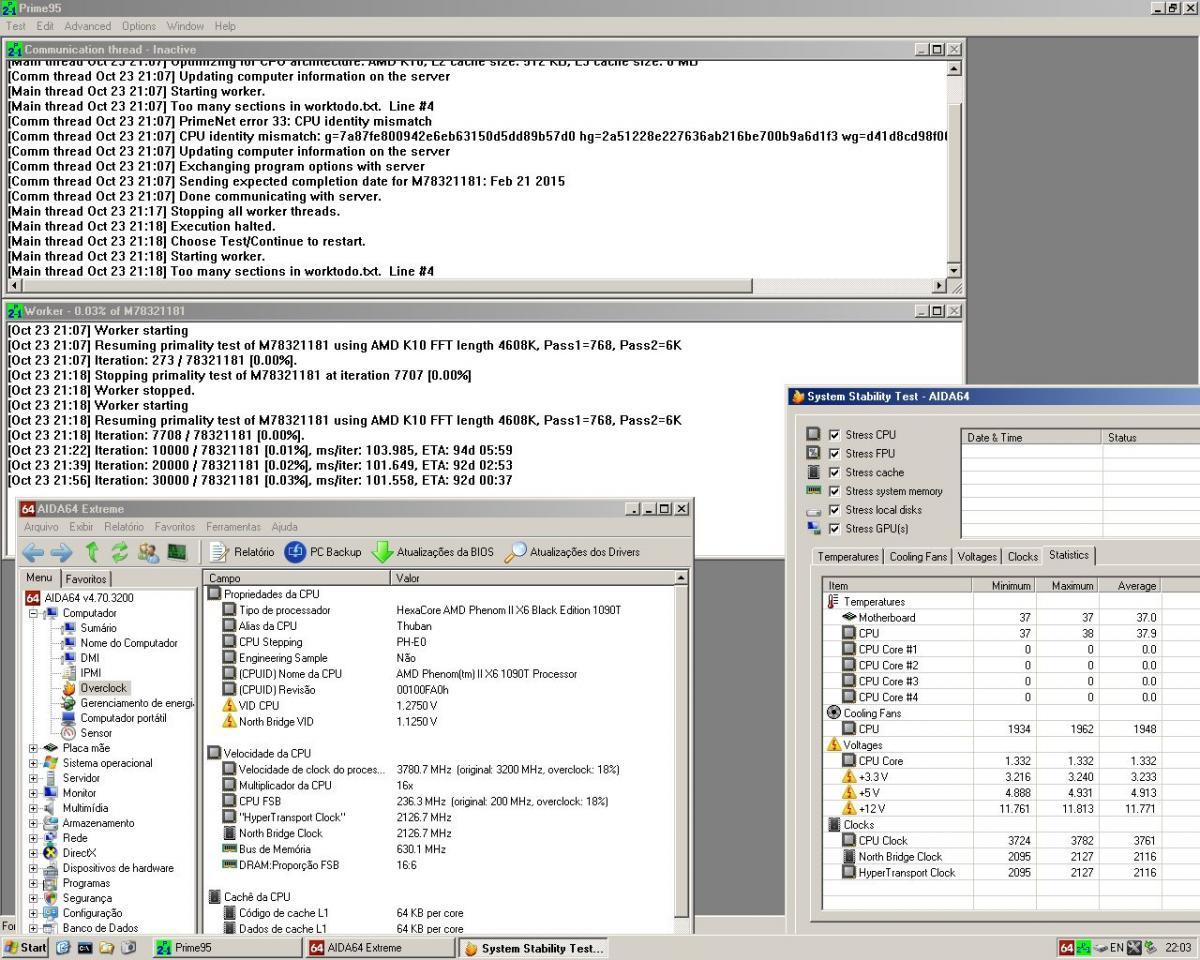The height and width of the screenshot is (960, 1200).
Task: Open Prime95 Options menu
Action: click(139, 25)
